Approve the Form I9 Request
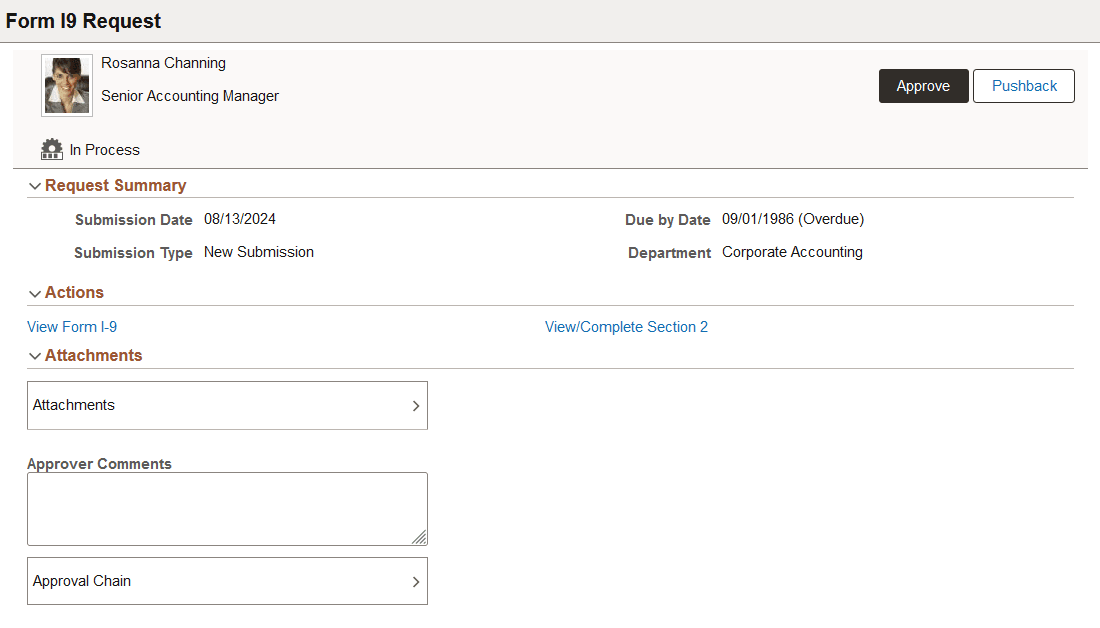1100x628 pixels. click(x=923, y=86)
